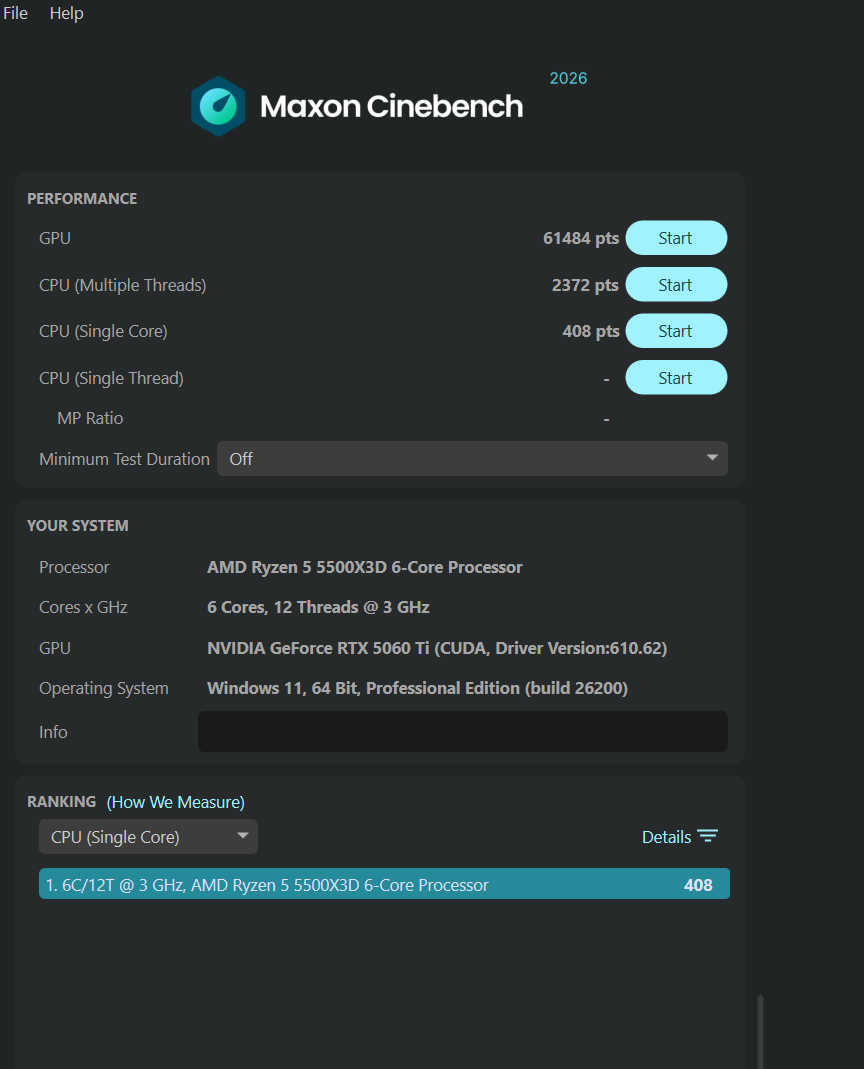Image resolution: width=864 pixels, height=1069 pixels.
Task: Select the Ryzen 5 5500X3D ranking entry
Action: pos(384,884)
